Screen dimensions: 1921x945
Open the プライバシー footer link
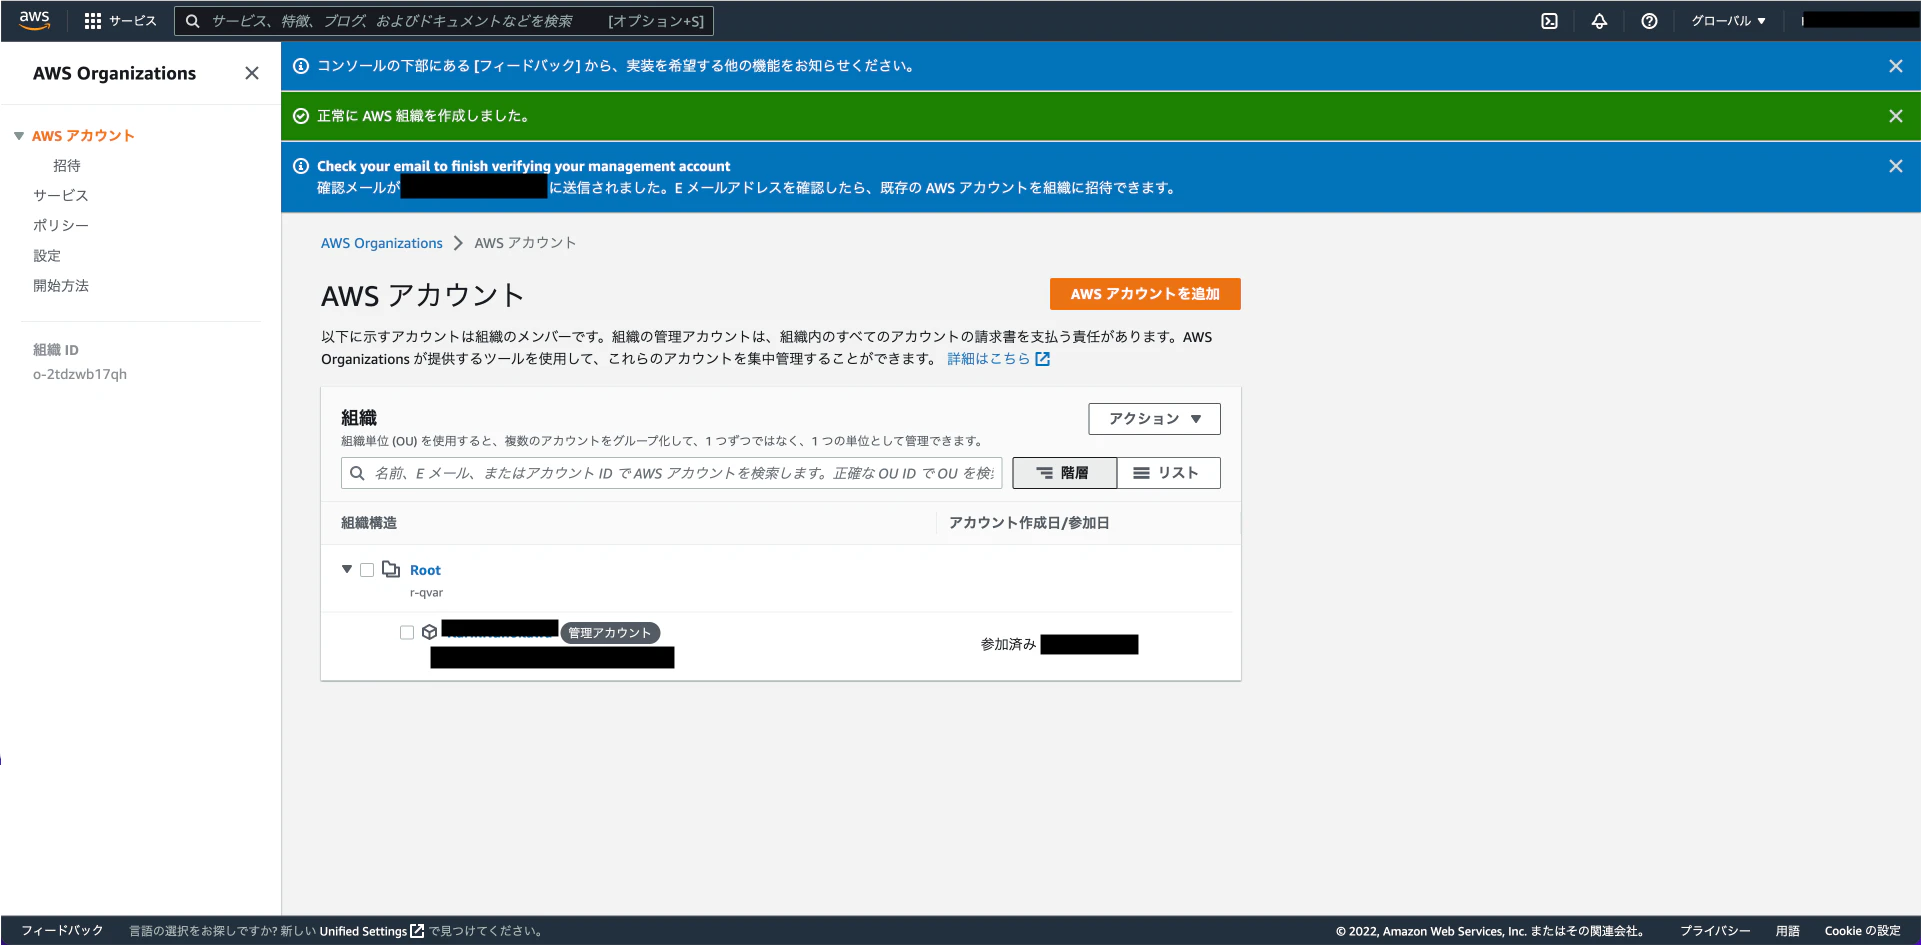coord(1715,931)
